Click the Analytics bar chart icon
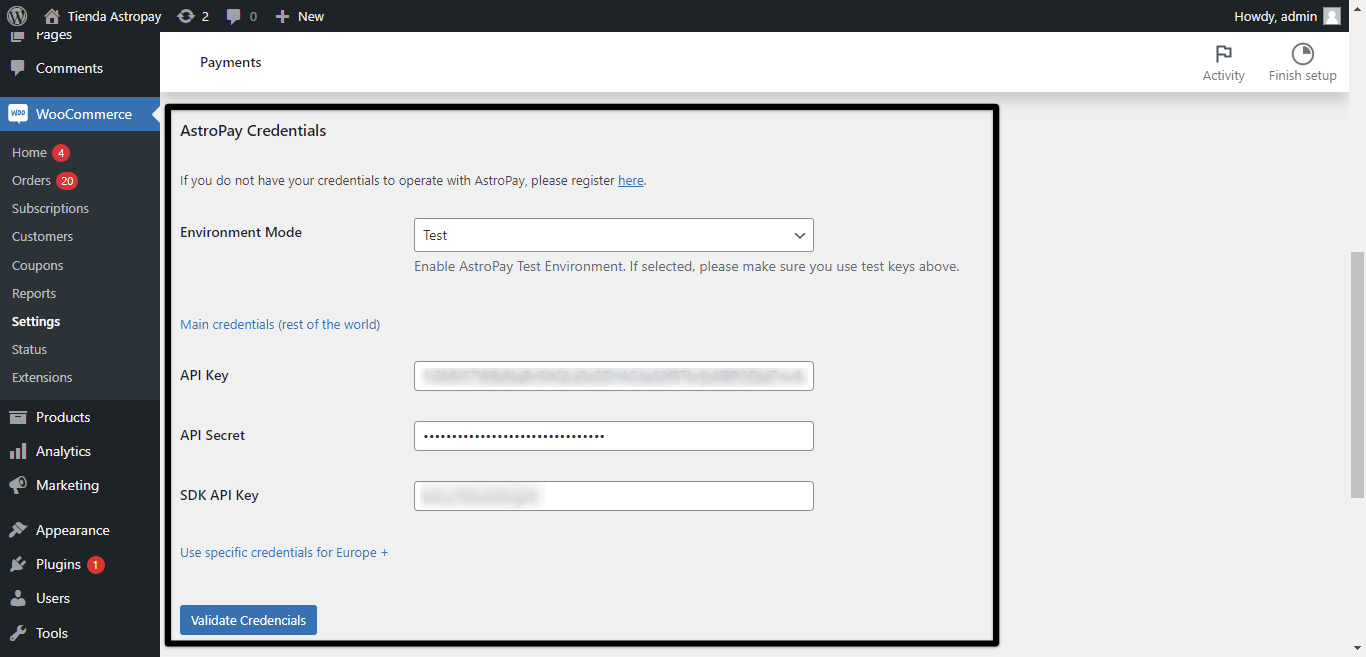Image resolution: width=1366 pixels, height=657 pixels. [x=18, y=451]
